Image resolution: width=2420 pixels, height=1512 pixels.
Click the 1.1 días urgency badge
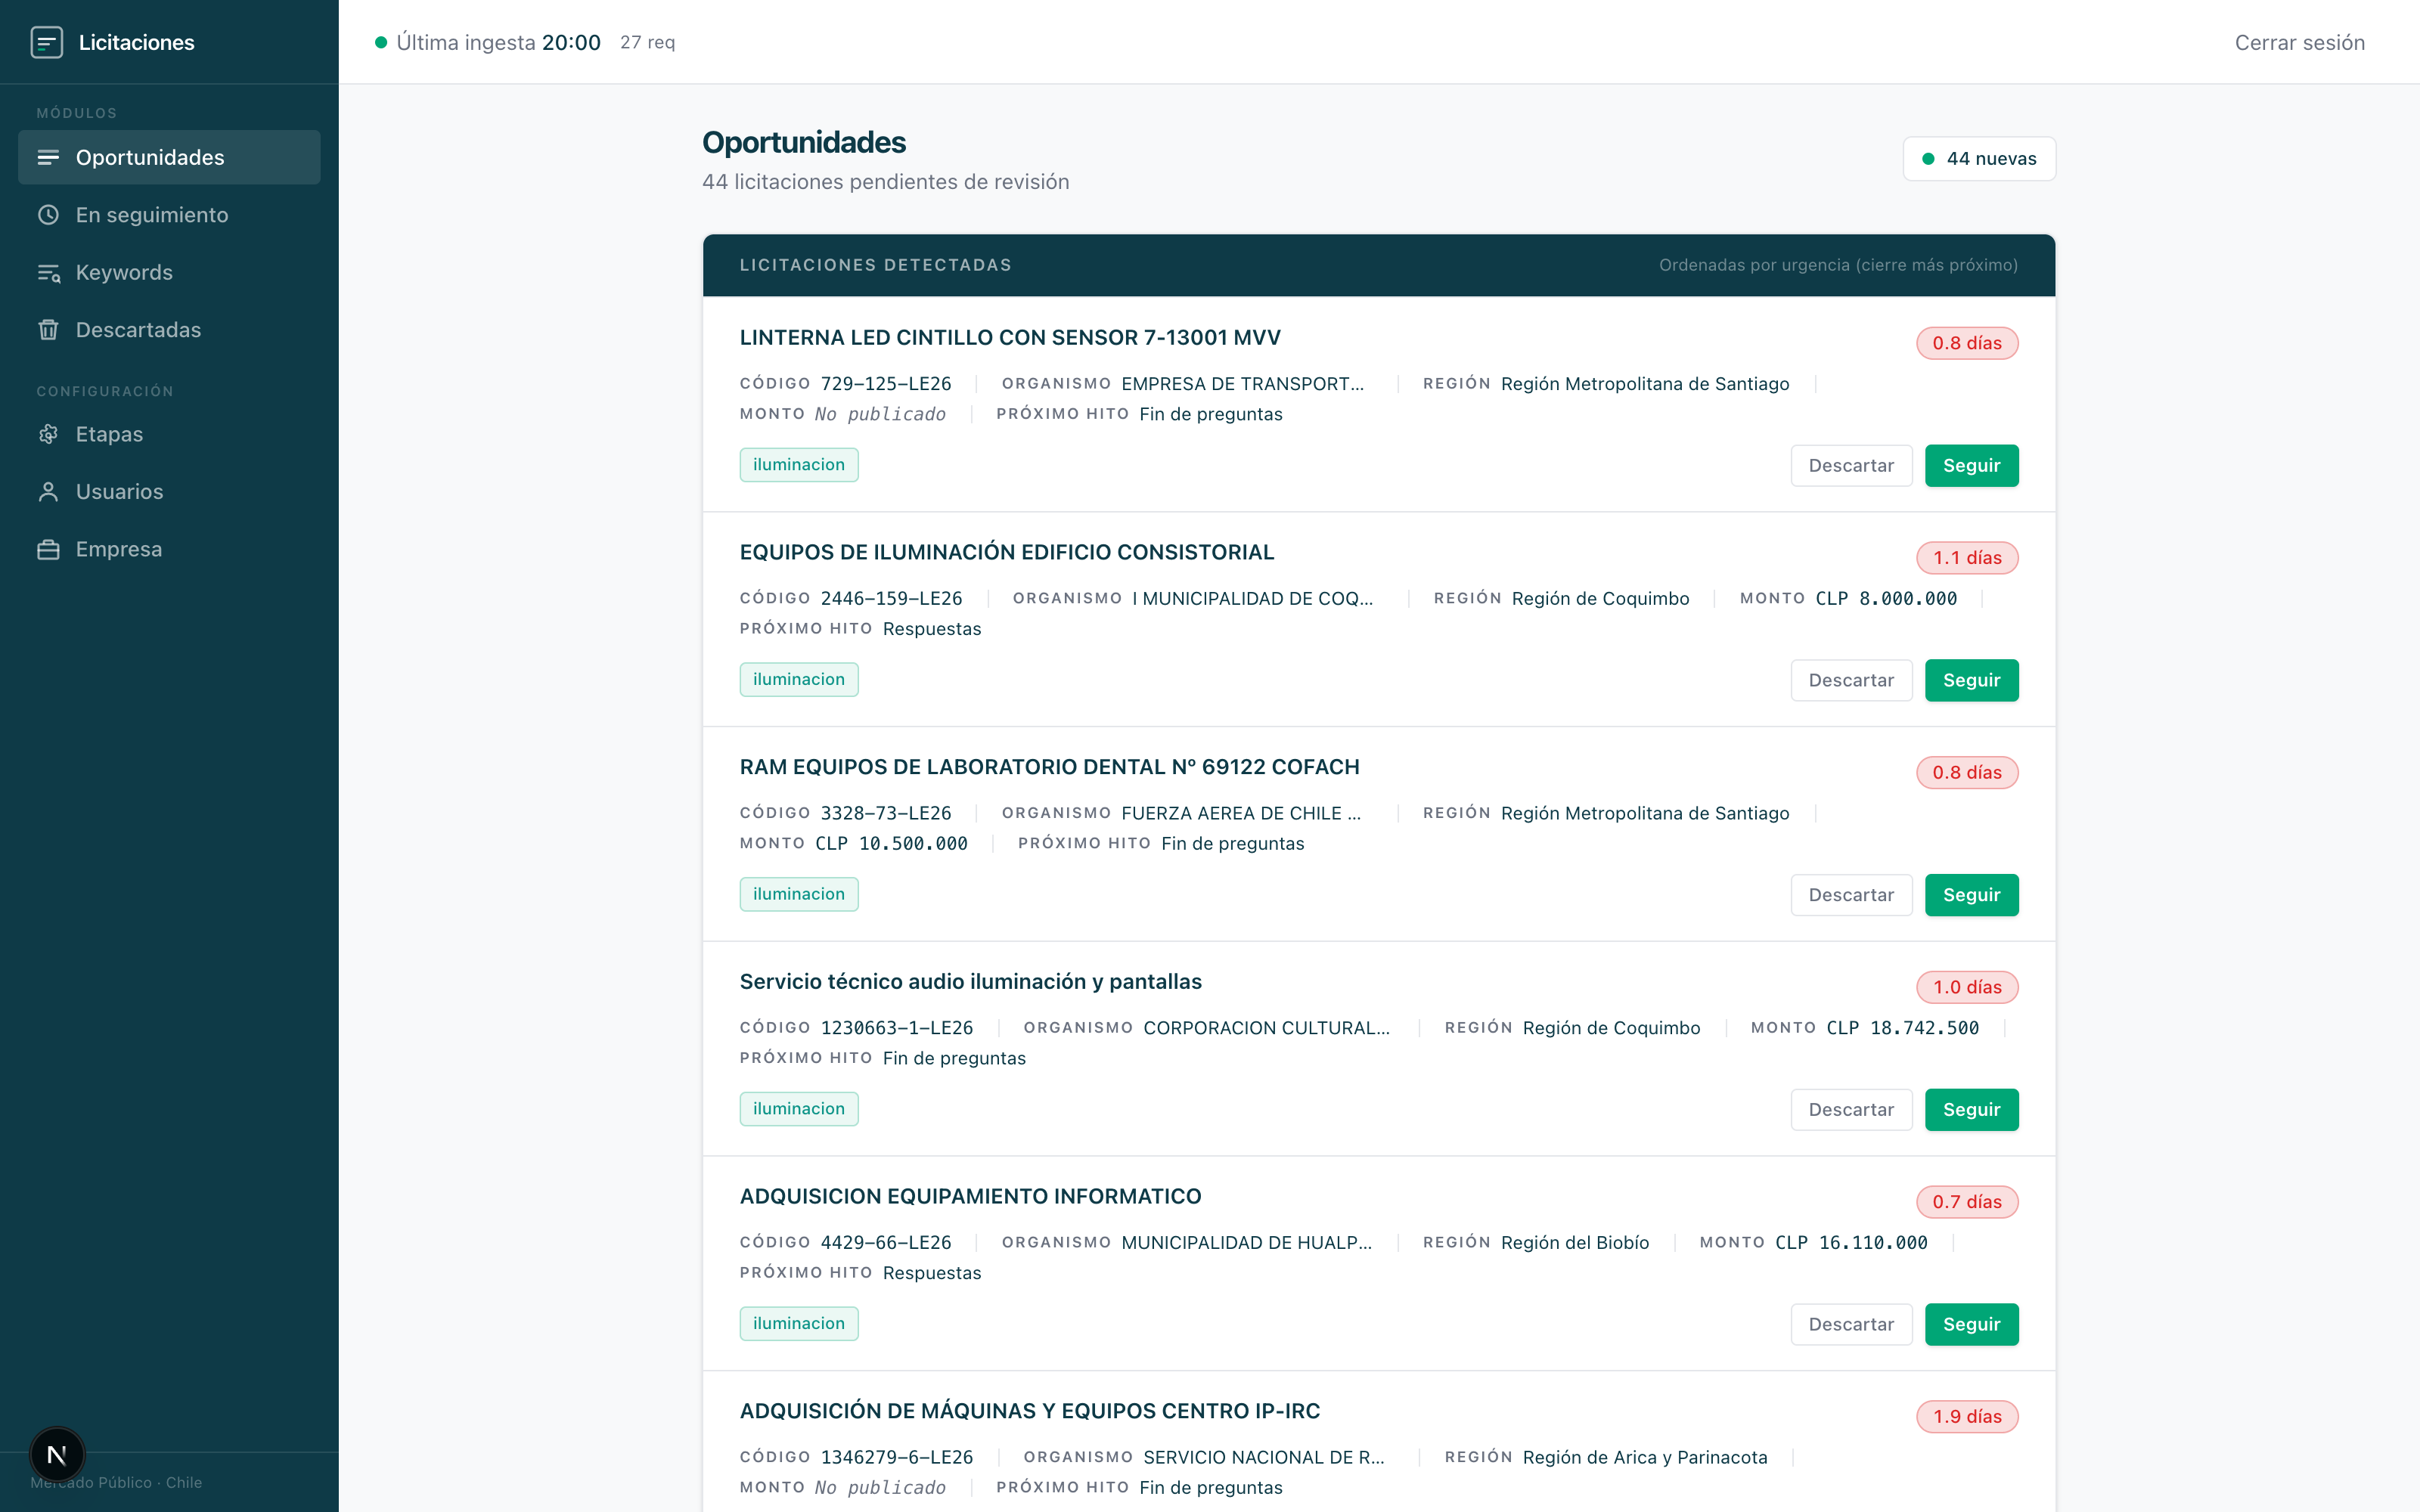tap(1966, 558)
